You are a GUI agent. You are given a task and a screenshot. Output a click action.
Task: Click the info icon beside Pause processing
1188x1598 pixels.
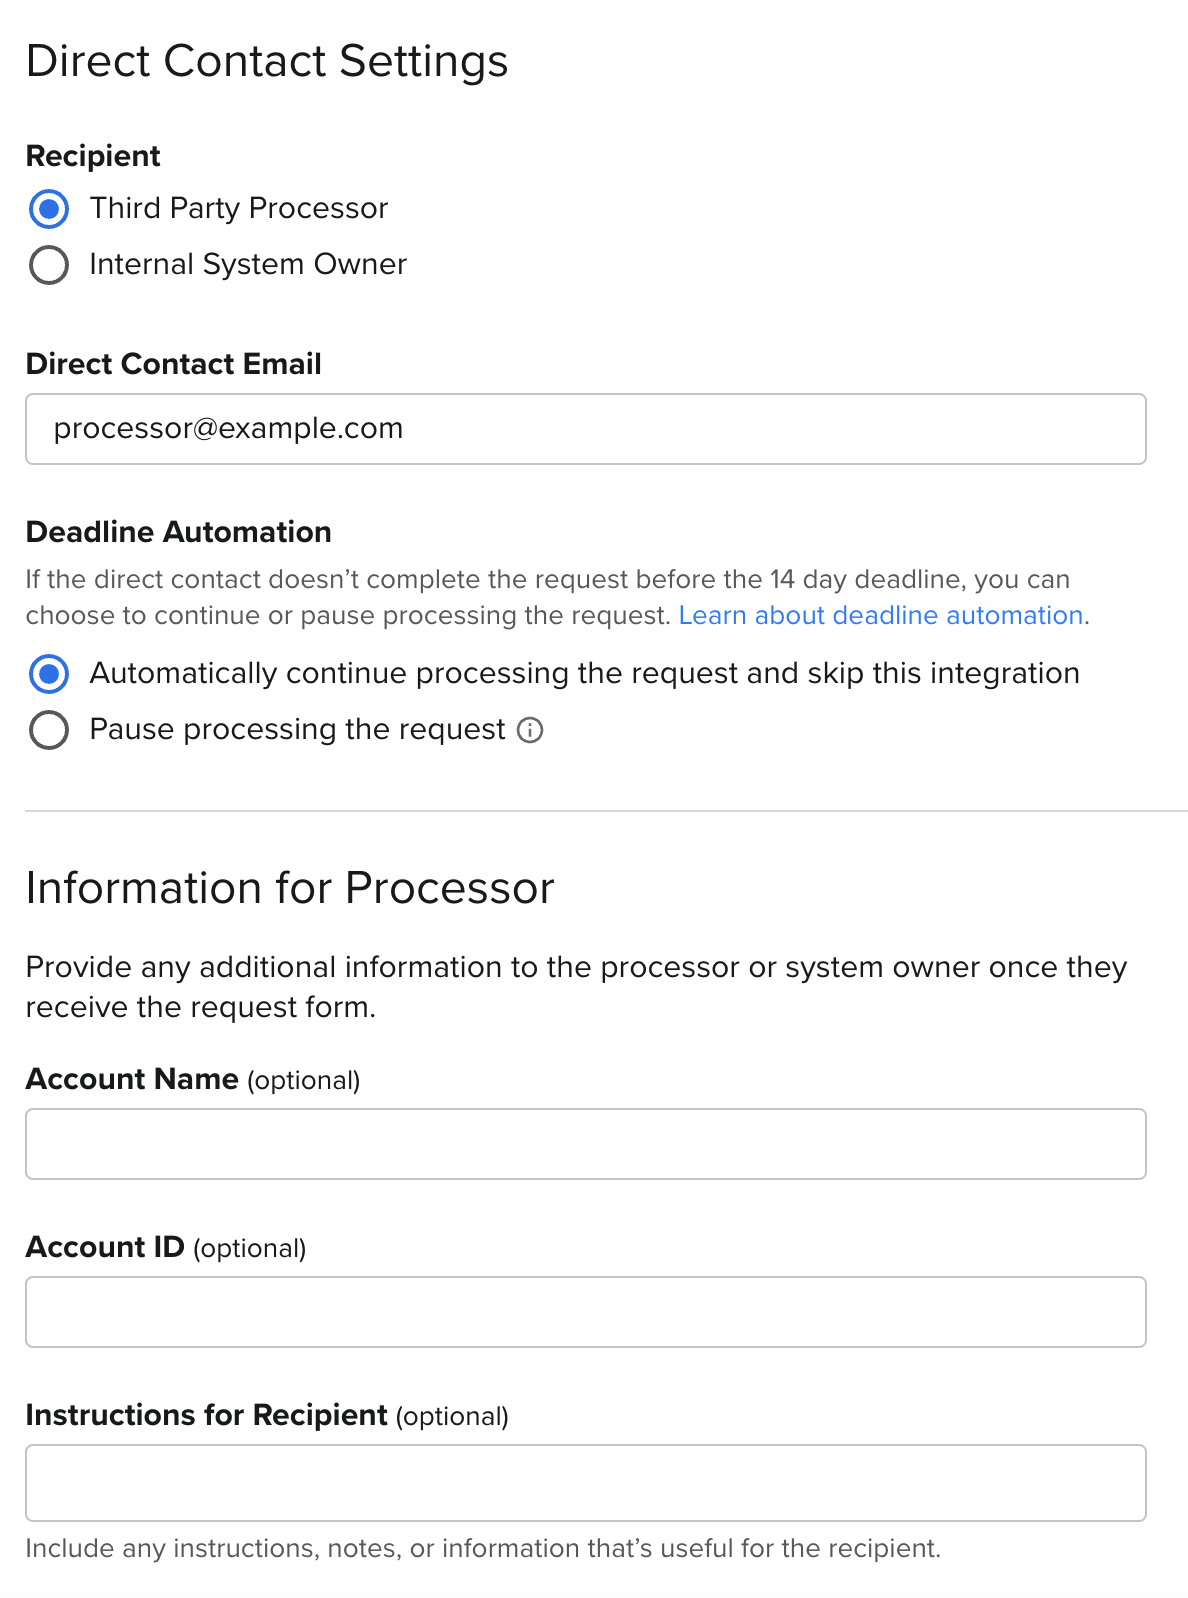pyautogui.click(x=530, y=731)
